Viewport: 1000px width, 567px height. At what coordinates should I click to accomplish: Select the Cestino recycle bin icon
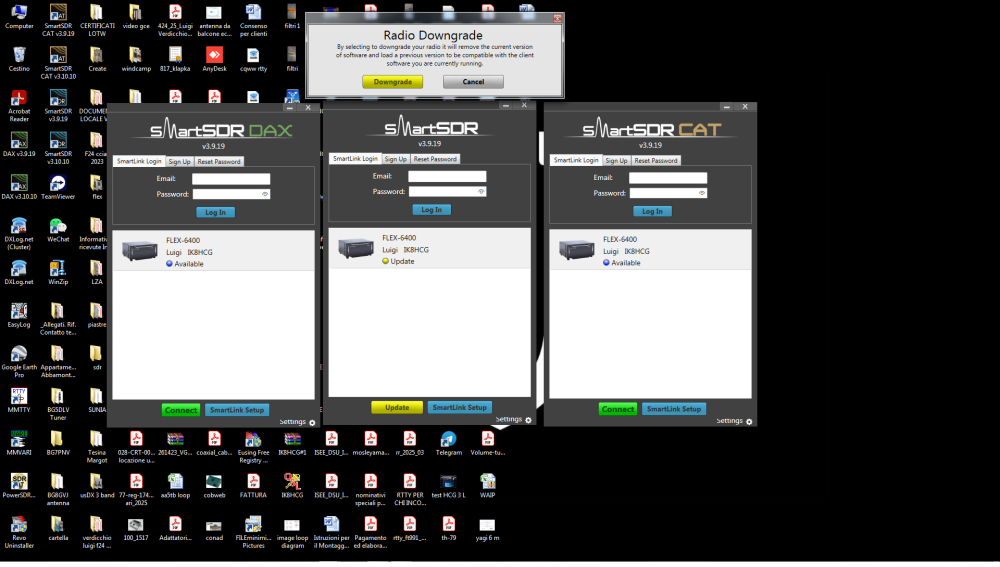pyautogui.click(x=19, y=59)
